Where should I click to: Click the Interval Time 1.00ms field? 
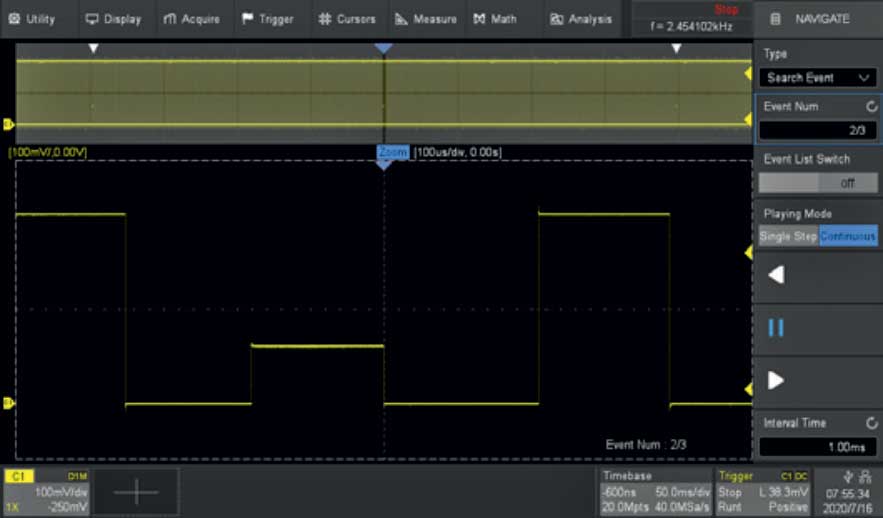click(817, 447)
